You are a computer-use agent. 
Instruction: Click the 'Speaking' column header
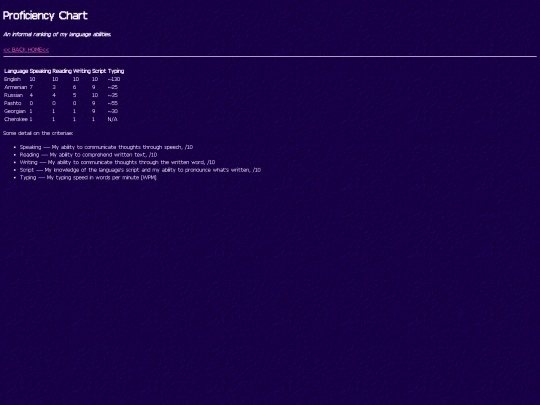(40, 71)
